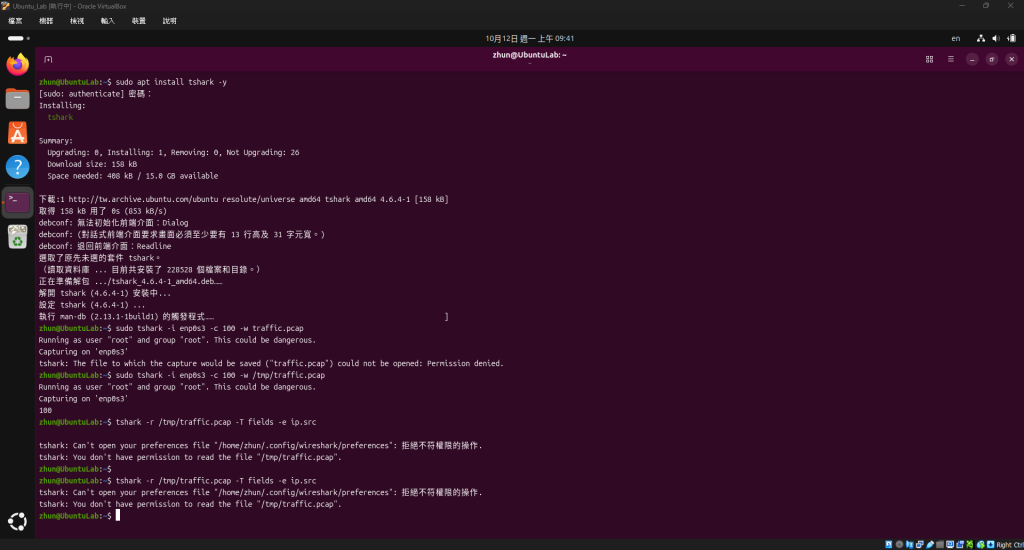The height and width of the screenshot is (550, 1024).
Task: Click the VirtualBox recording status icon
Action: pos(960,544)
